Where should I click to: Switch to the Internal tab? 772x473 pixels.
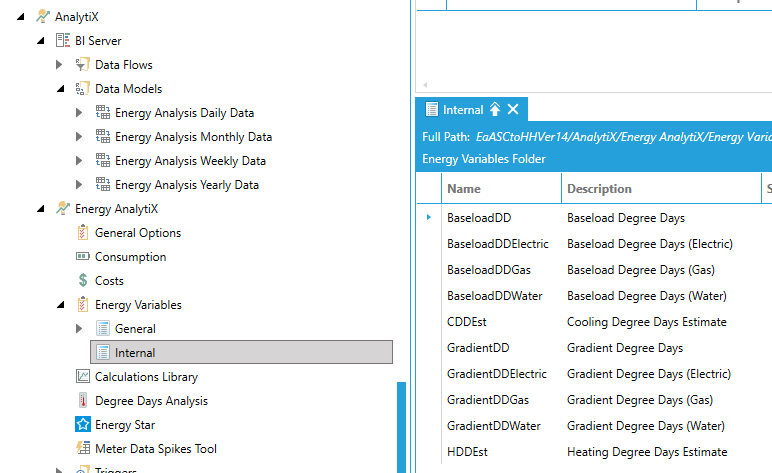462,110
